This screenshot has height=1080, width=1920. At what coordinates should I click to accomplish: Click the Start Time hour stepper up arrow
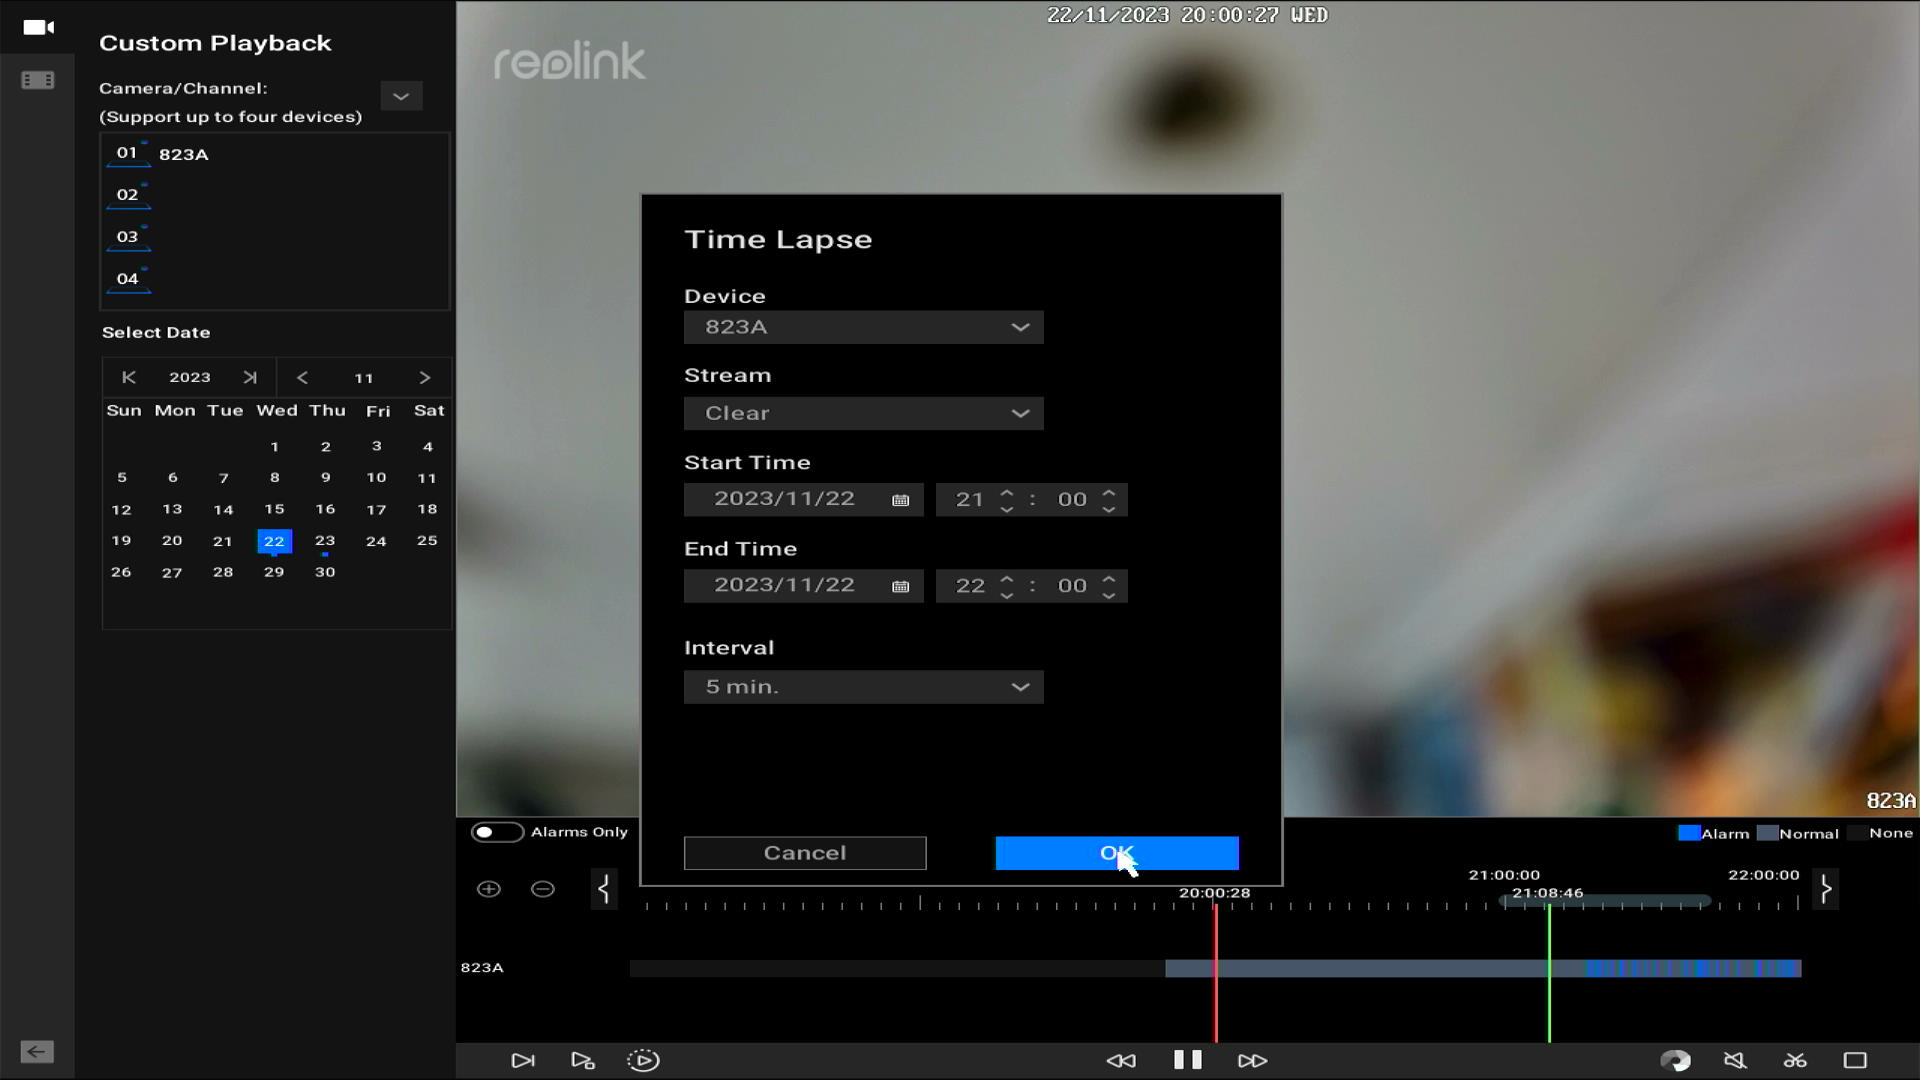[x=1005, y=491]
